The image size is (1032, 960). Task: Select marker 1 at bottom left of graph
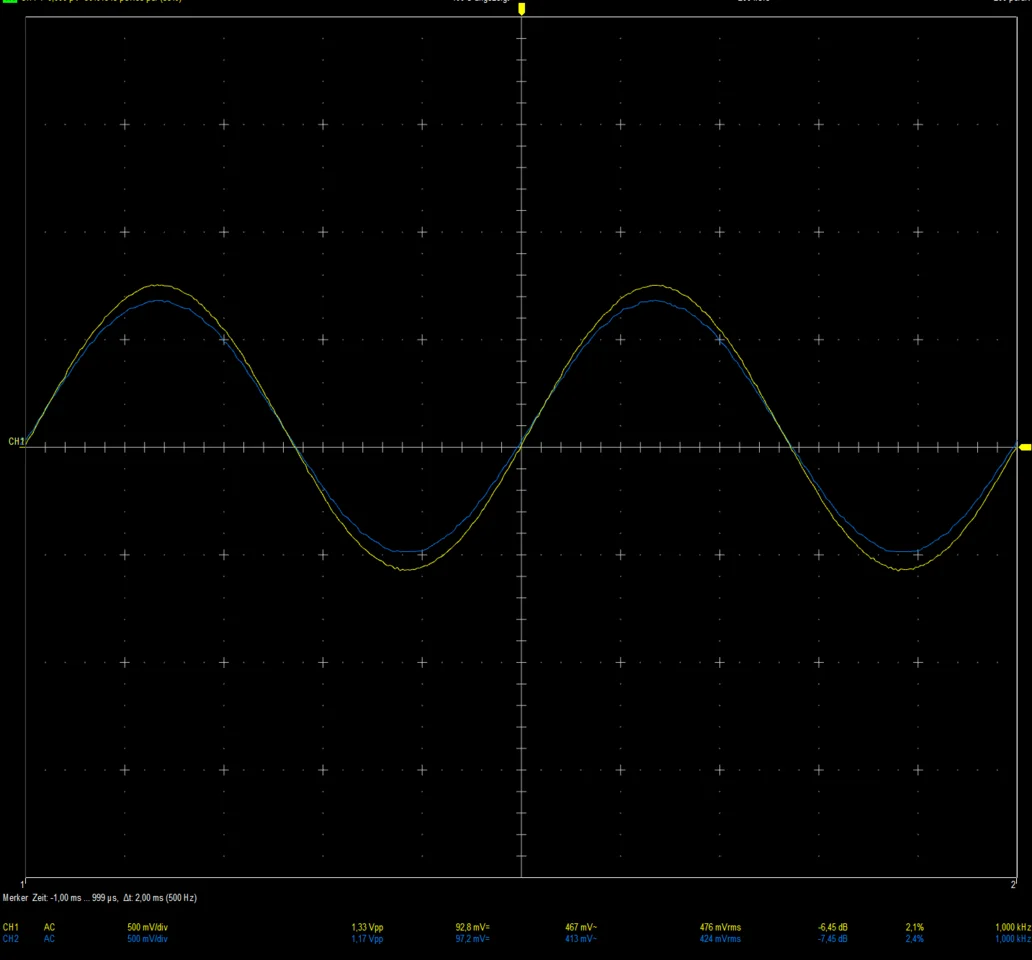click(x=24, y=885)
